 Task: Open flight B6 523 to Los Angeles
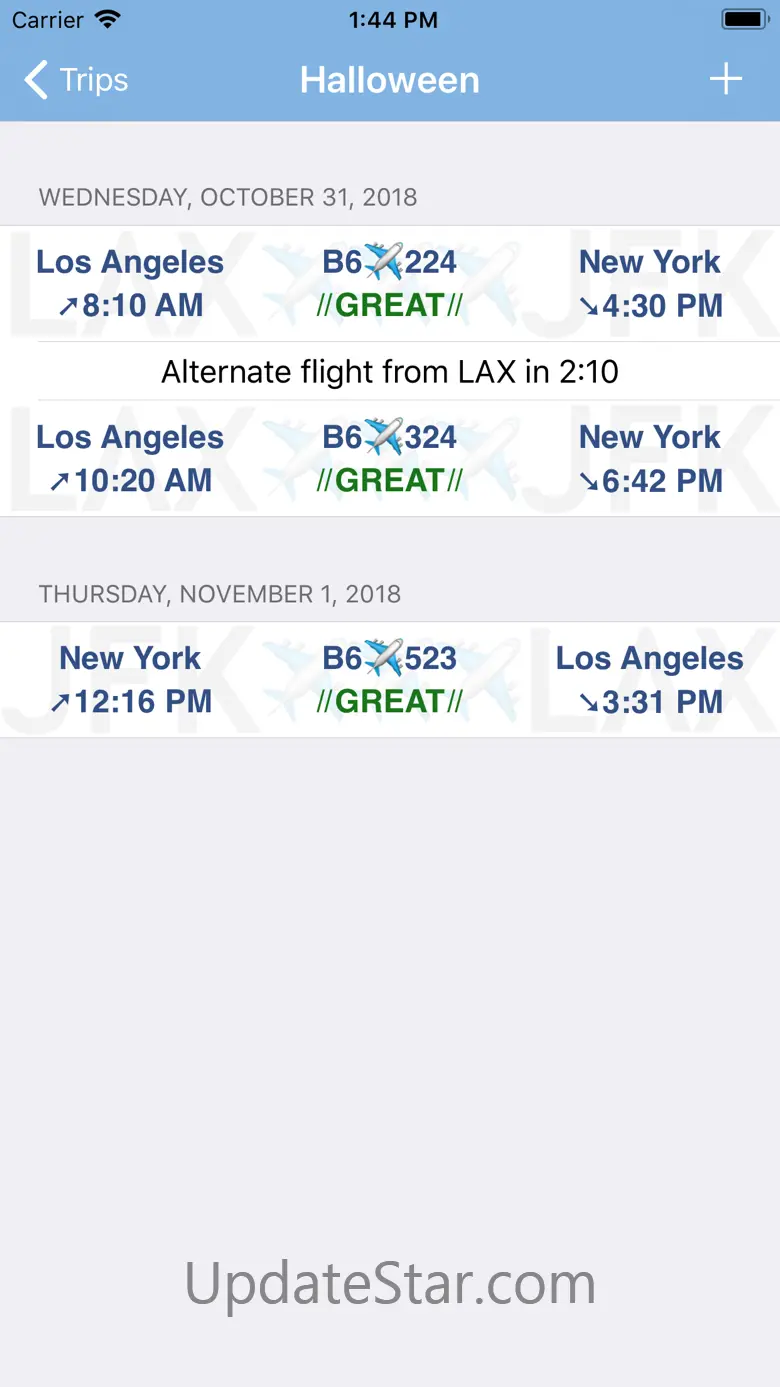click(x=390, y=680)
